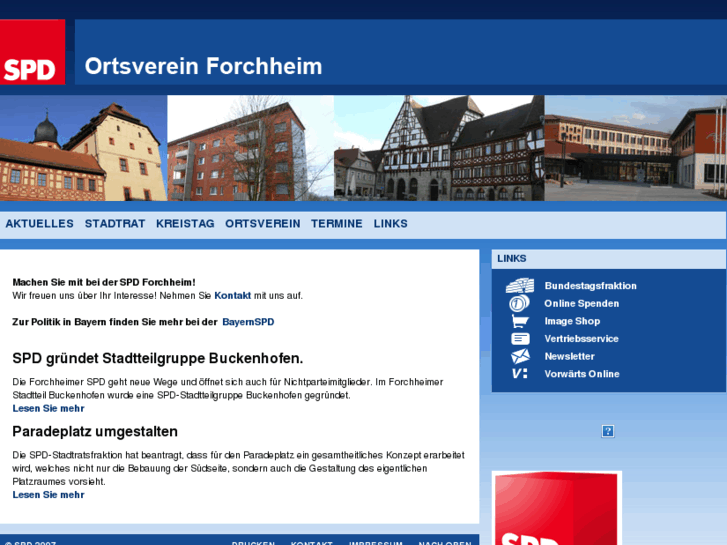Open the Bundestagsfraktion text link

click(590, 286)
